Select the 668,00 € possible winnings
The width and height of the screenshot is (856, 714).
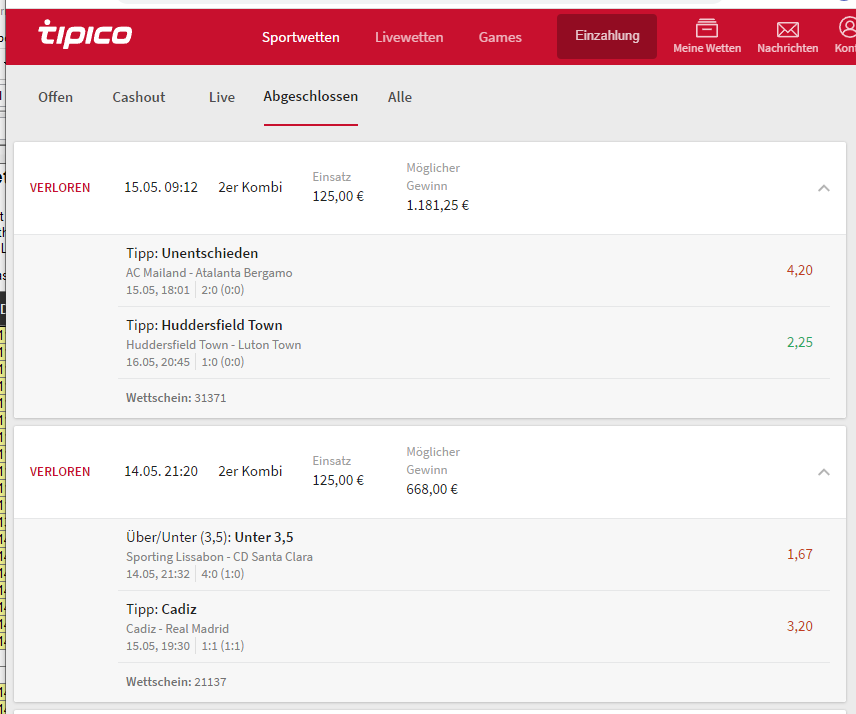[x=432, y=489]
